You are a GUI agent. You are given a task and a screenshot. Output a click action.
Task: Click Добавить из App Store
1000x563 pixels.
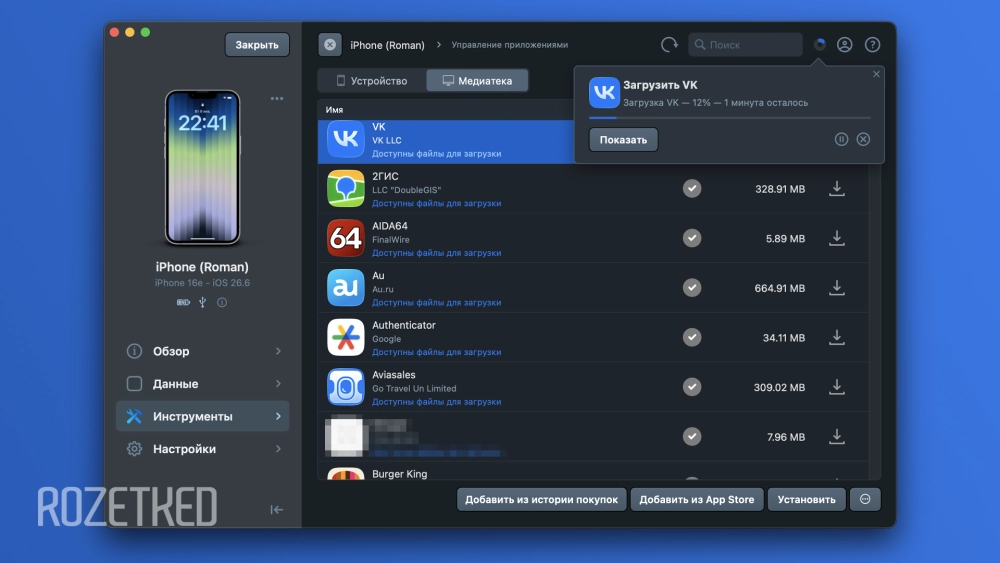click(x=696, y=499)
